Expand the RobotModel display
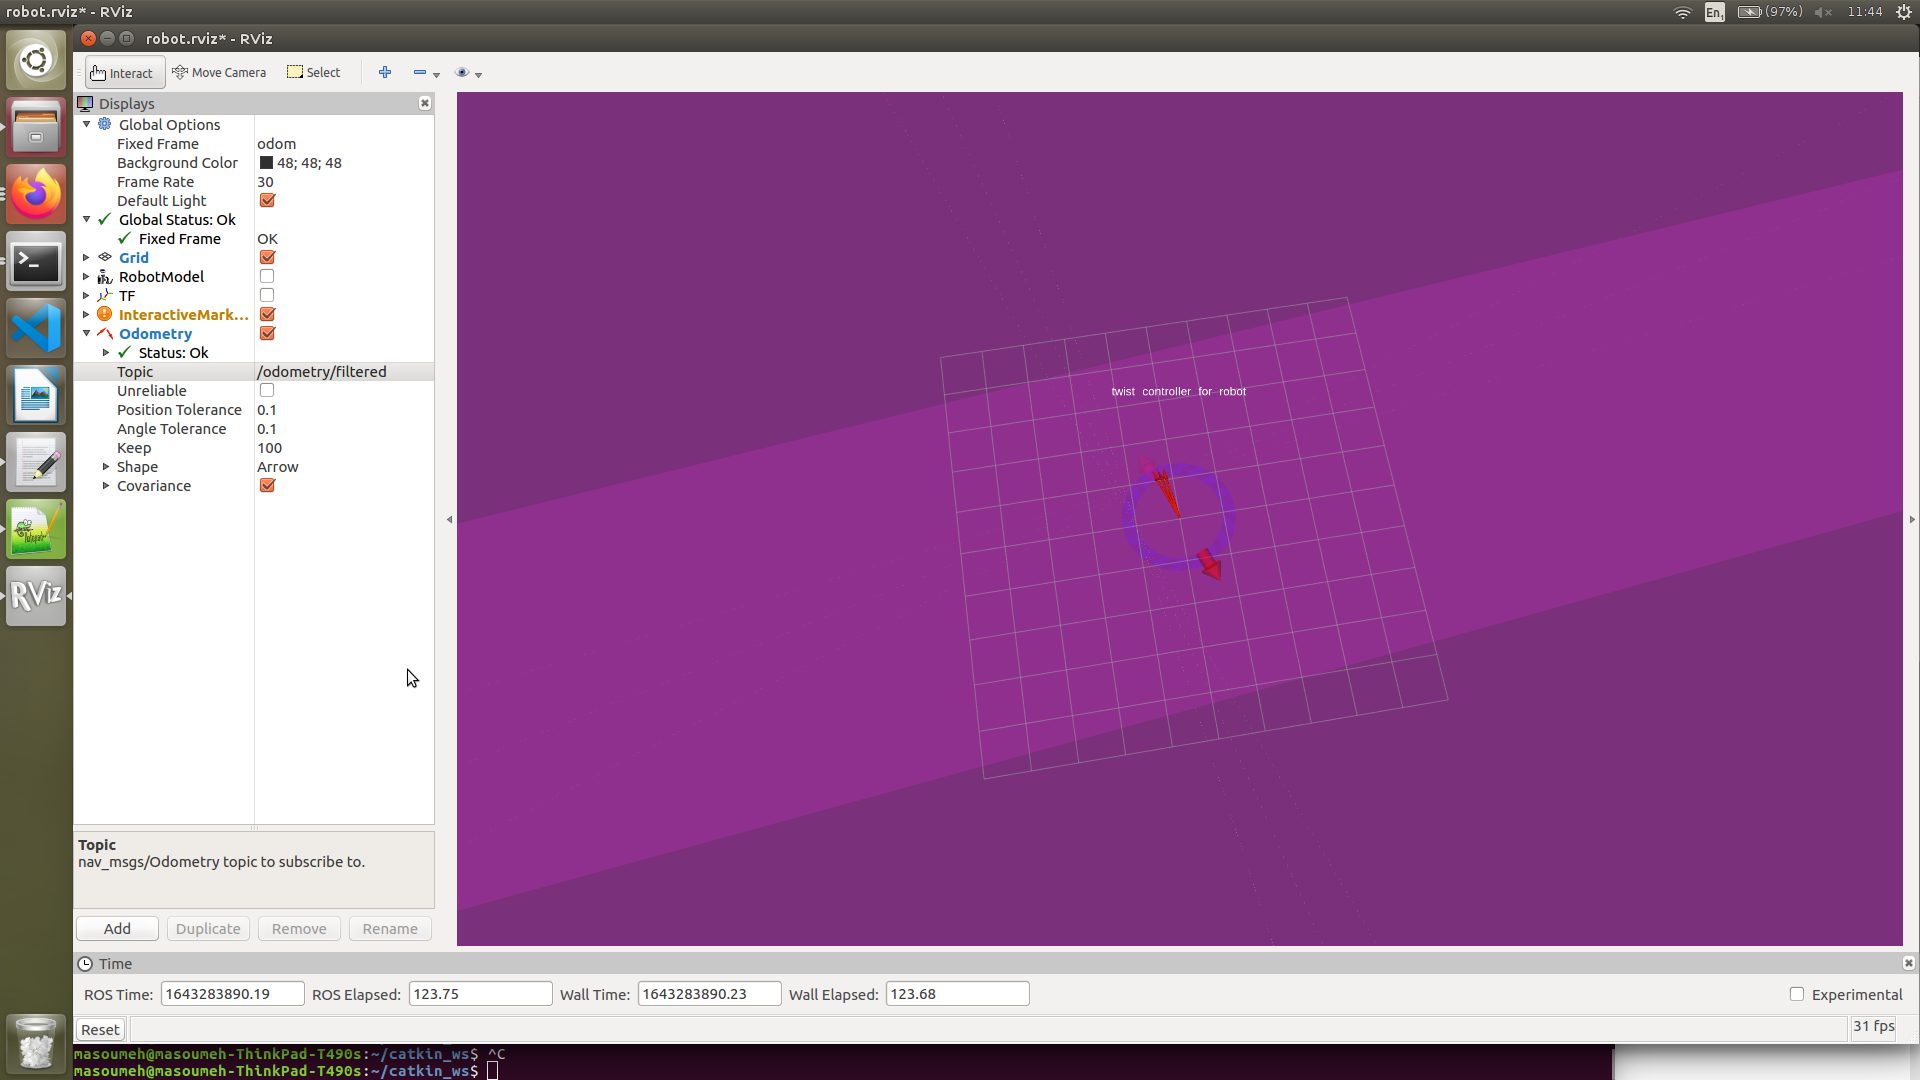Viewport: 1920px width, 1080px height. click(x=87, y=276)
